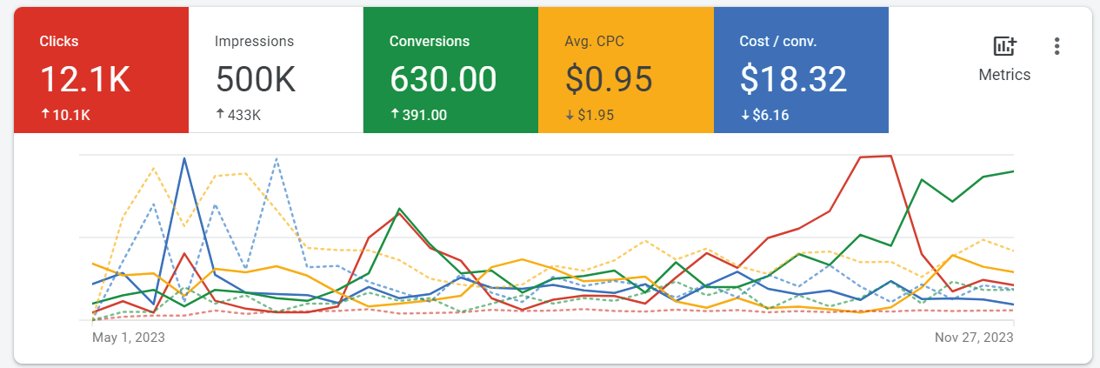The height and width of the screenshot is (368, 1100).
Task: Click the 12.1K clicks value
Action: pyautogui.click(x=85, y=79)
